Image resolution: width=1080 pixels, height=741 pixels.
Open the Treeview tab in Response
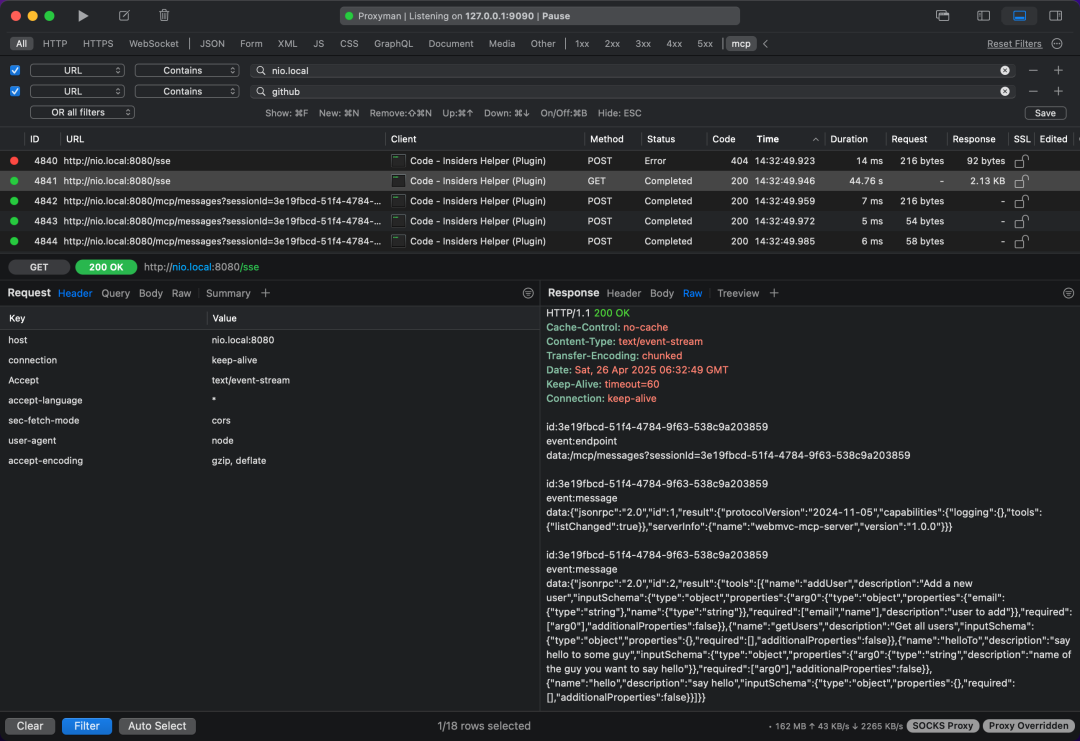tap(738, 293)
